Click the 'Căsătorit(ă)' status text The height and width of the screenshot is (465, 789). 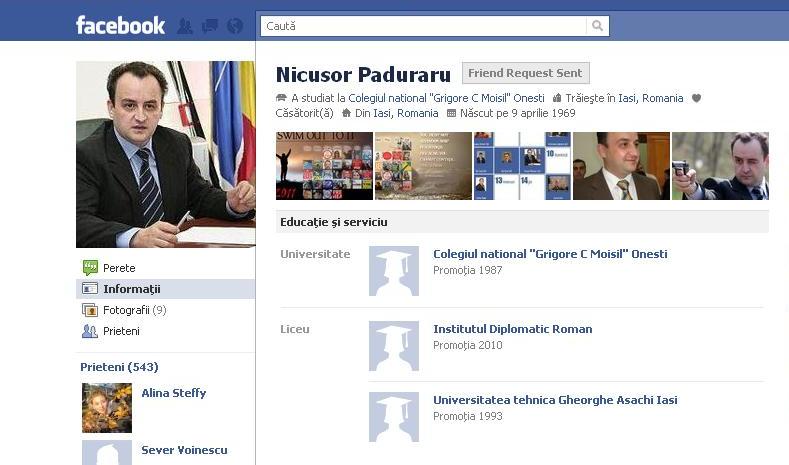(x=304, y=113)
